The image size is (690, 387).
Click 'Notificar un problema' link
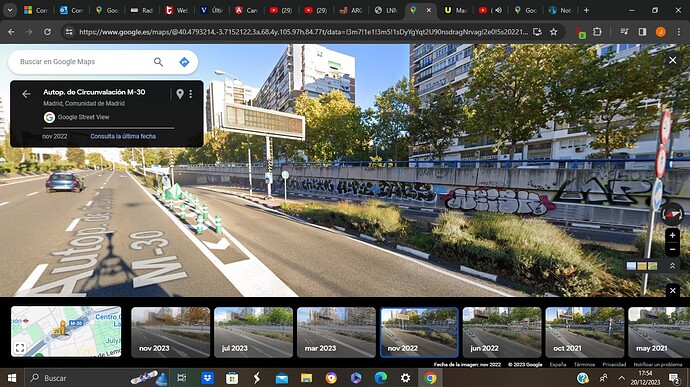coord(658,365)
